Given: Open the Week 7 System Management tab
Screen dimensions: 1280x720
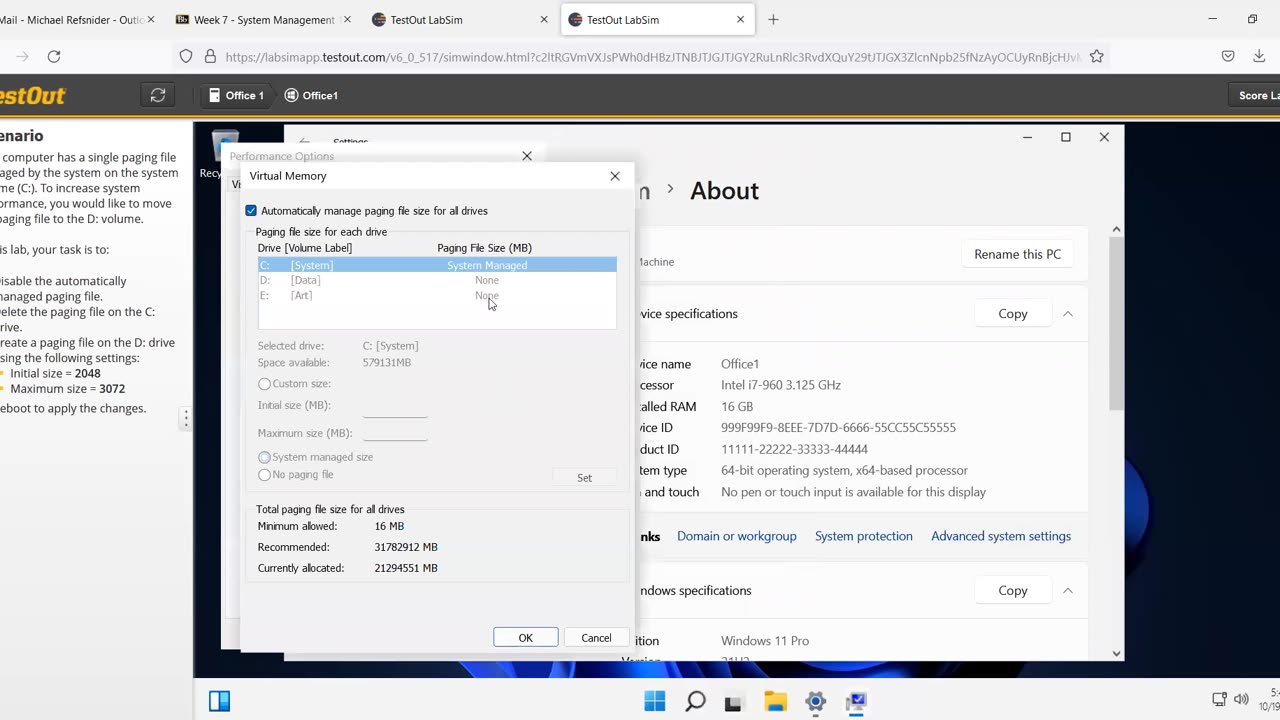Looking at the screenshot, I should pos(262,19).
